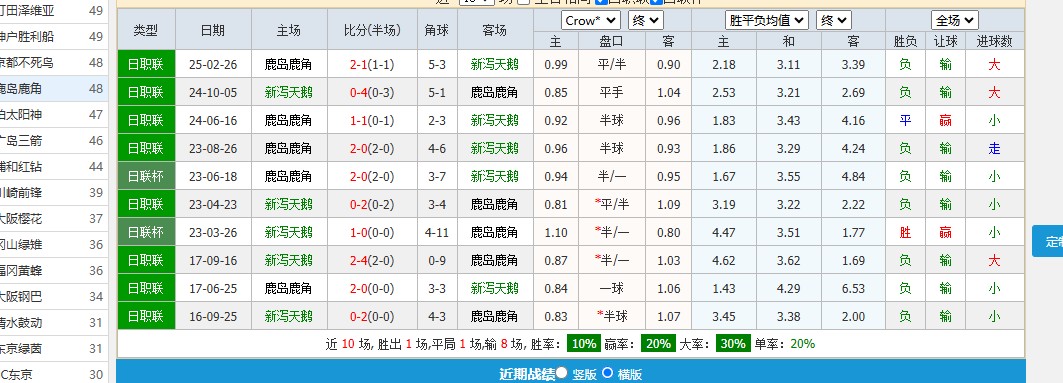Click the 胜负 column header
The height and width of the screenshot is (383, 1063).
coord(905,41)
